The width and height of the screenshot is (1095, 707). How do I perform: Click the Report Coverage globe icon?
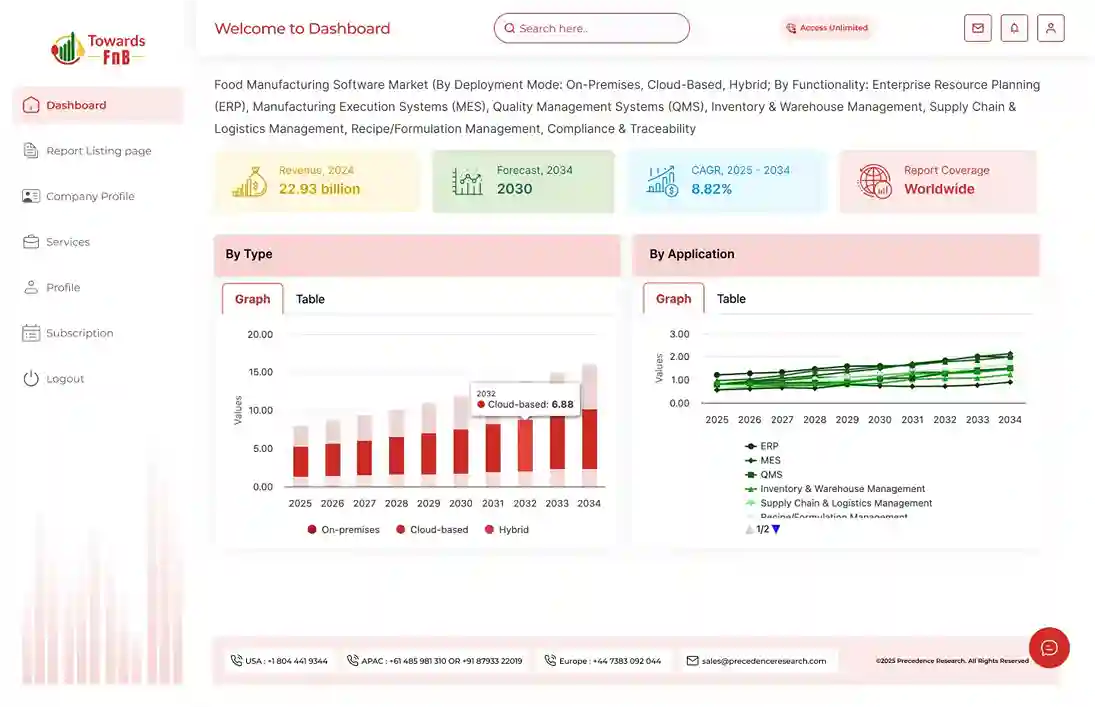(875, 181)
